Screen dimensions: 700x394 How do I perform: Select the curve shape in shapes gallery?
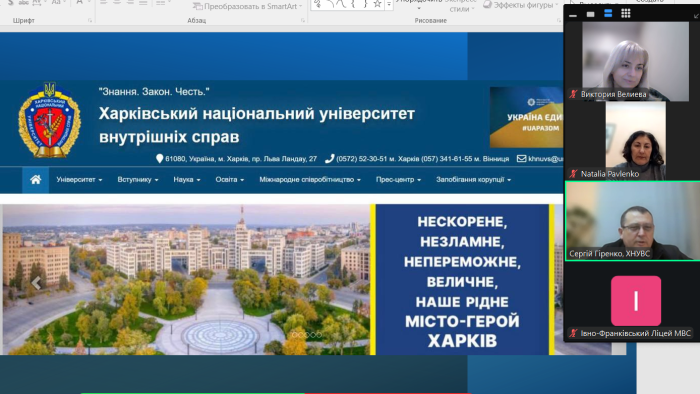point(342,4)
